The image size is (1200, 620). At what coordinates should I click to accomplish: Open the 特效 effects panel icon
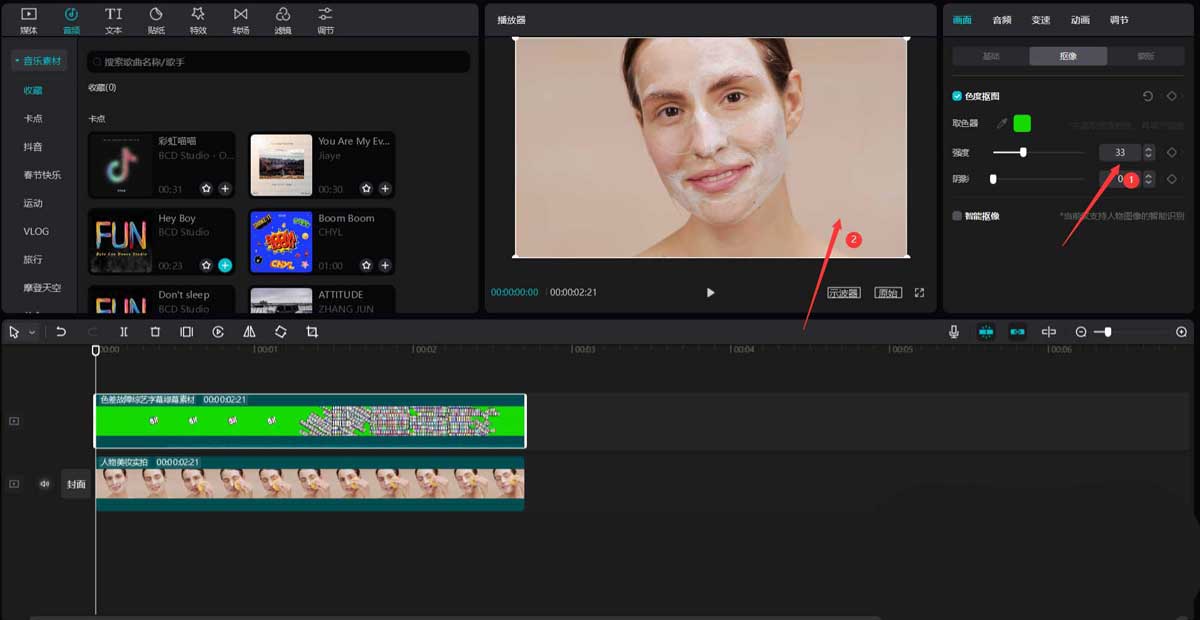198,18
